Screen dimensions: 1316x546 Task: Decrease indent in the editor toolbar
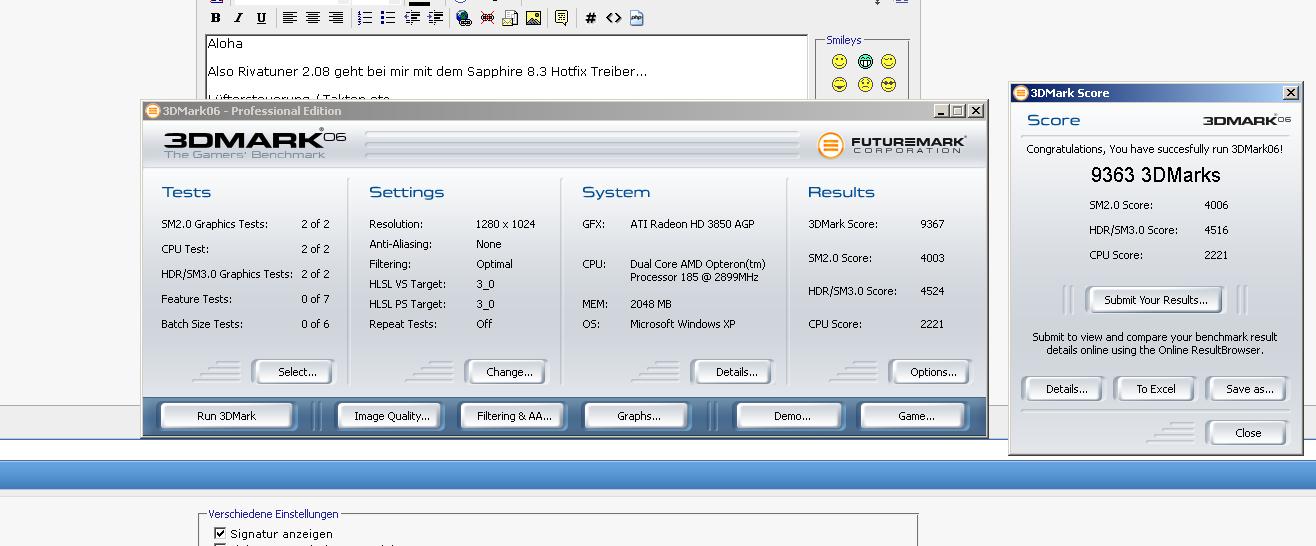coord(412,18)
